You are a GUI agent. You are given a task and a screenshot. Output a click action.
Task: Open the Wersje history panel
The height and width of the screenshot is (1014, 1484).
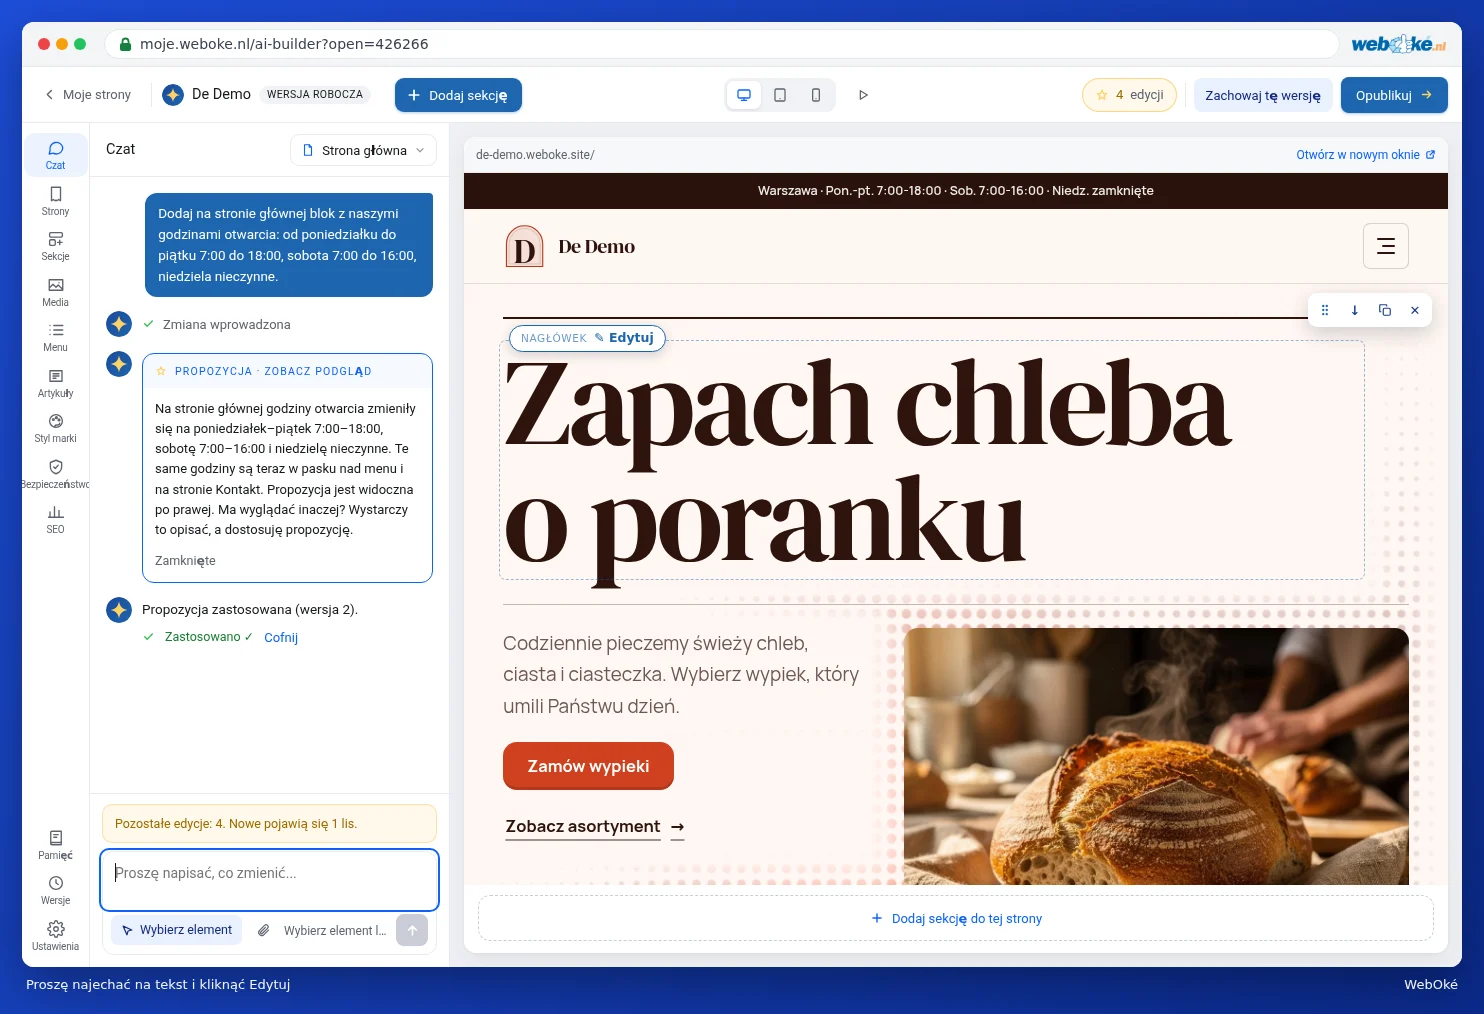click(x=55, y=890)
